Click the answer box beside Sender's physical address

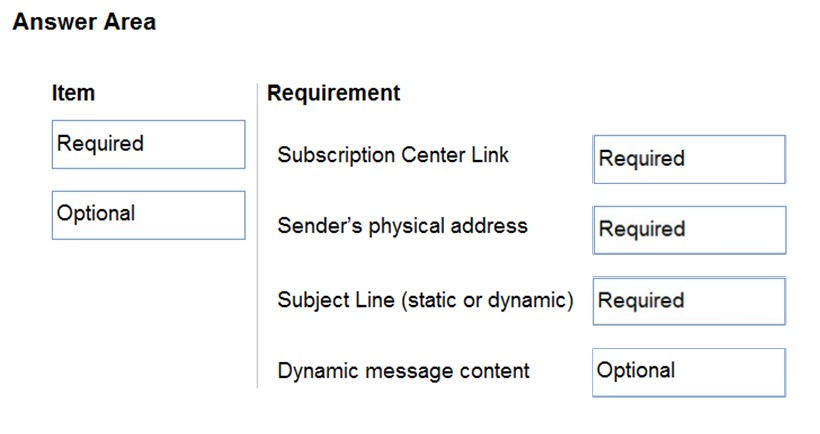point(689,230)
